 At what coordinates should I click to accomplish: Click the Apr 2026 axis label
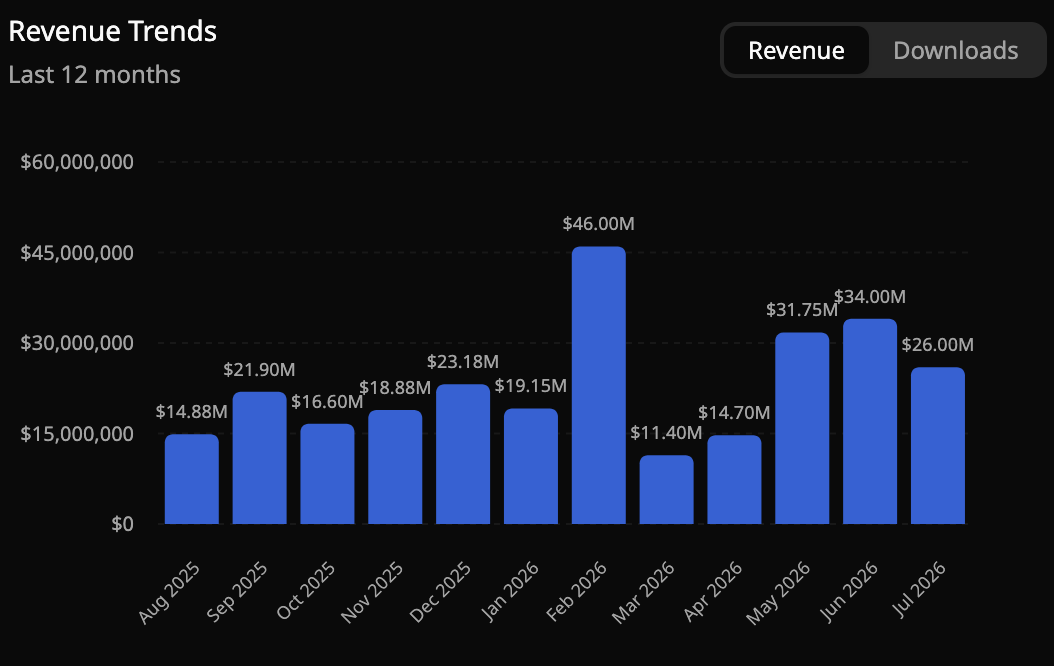point(713,591)
